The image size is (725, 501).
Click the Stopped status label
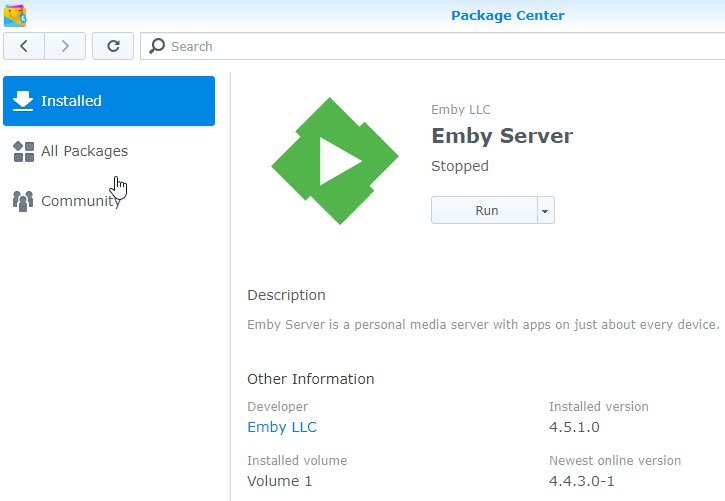click(x=460, y=166)
